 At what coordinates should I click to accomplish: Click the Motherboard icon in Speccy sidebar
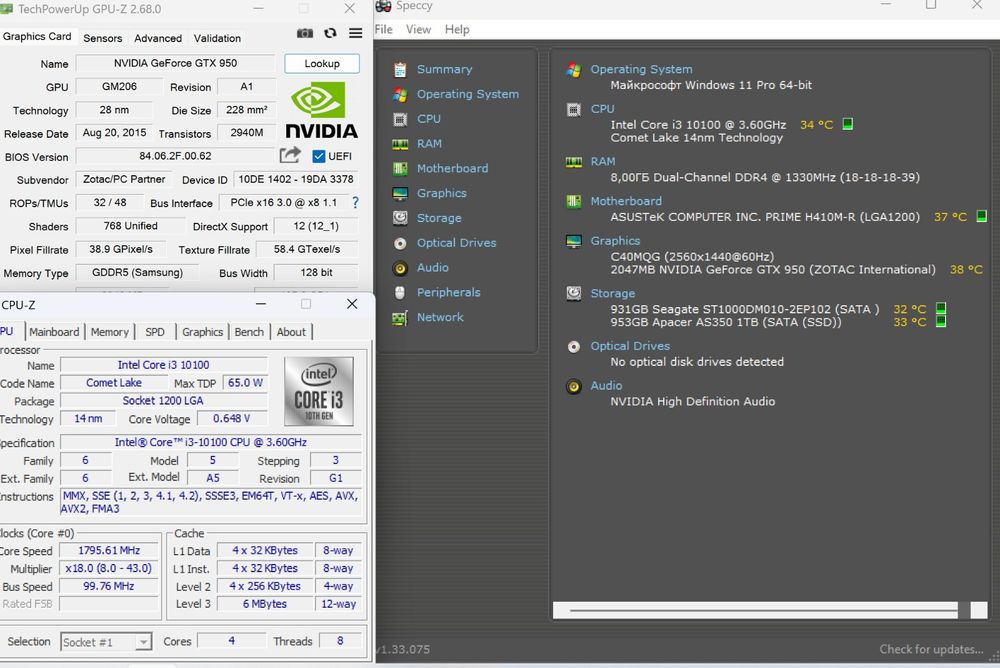[x=400, y=168]
